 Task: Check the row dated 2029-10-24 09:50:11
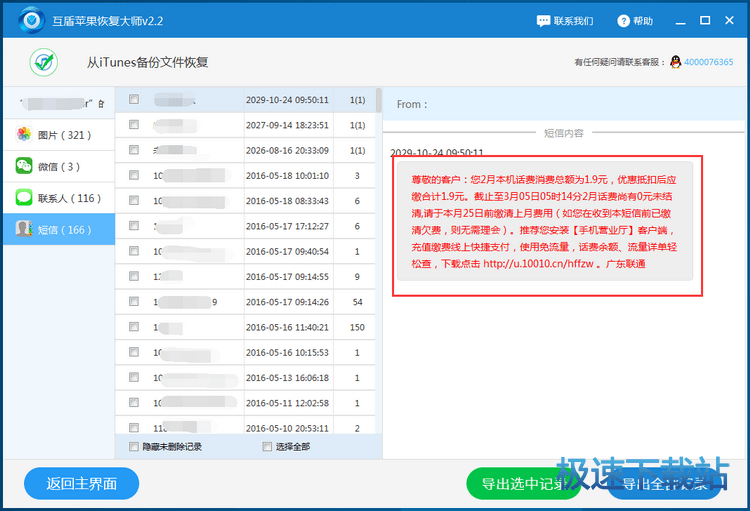134,99
